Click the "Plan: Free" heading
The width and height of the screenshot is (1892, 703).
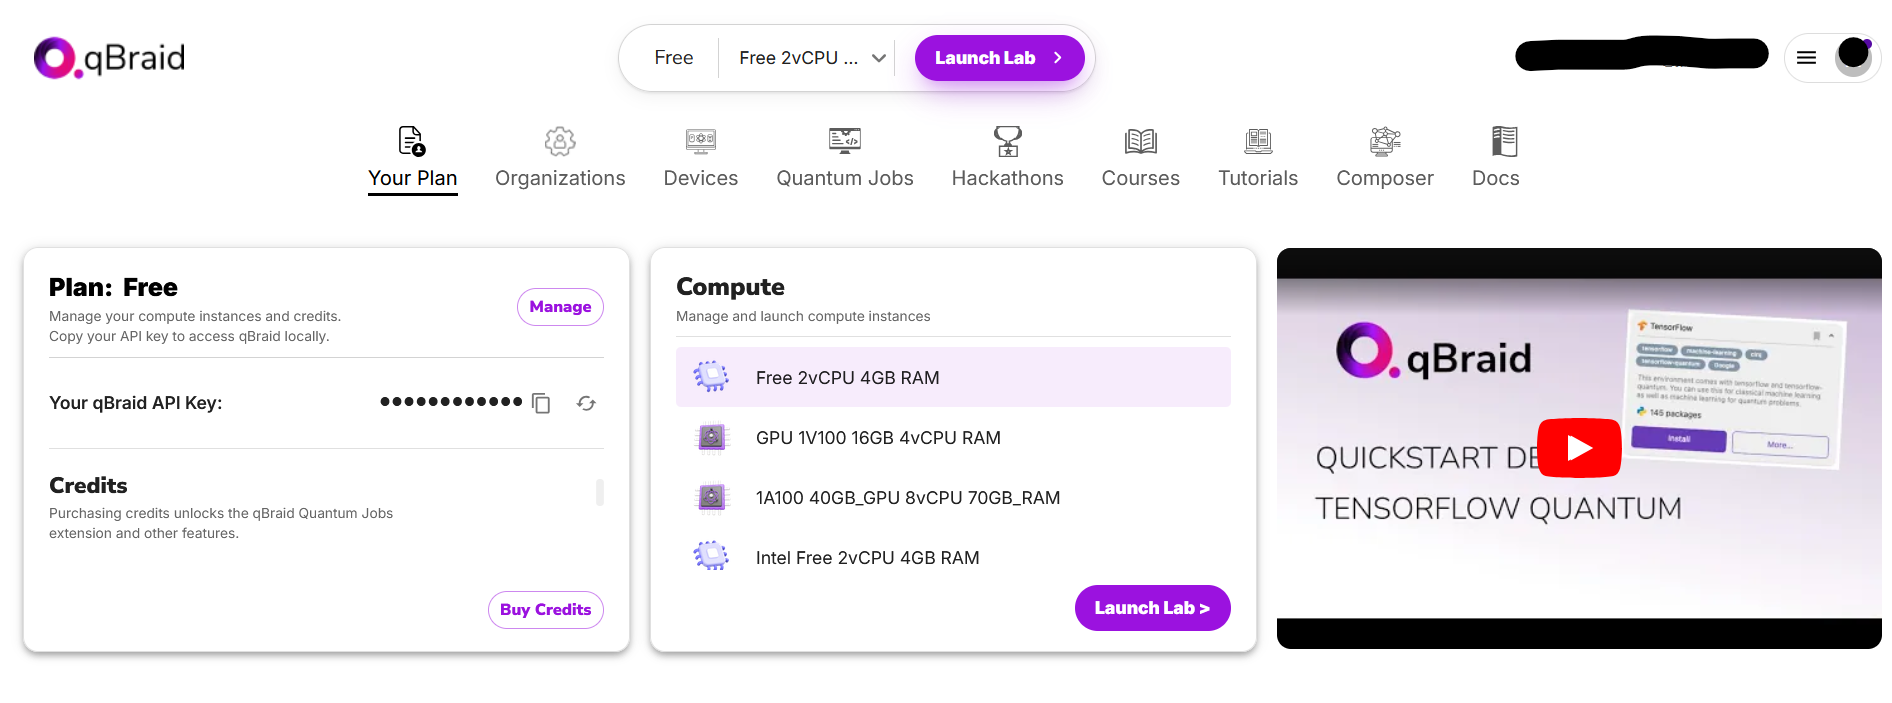[x=113, y=287]
